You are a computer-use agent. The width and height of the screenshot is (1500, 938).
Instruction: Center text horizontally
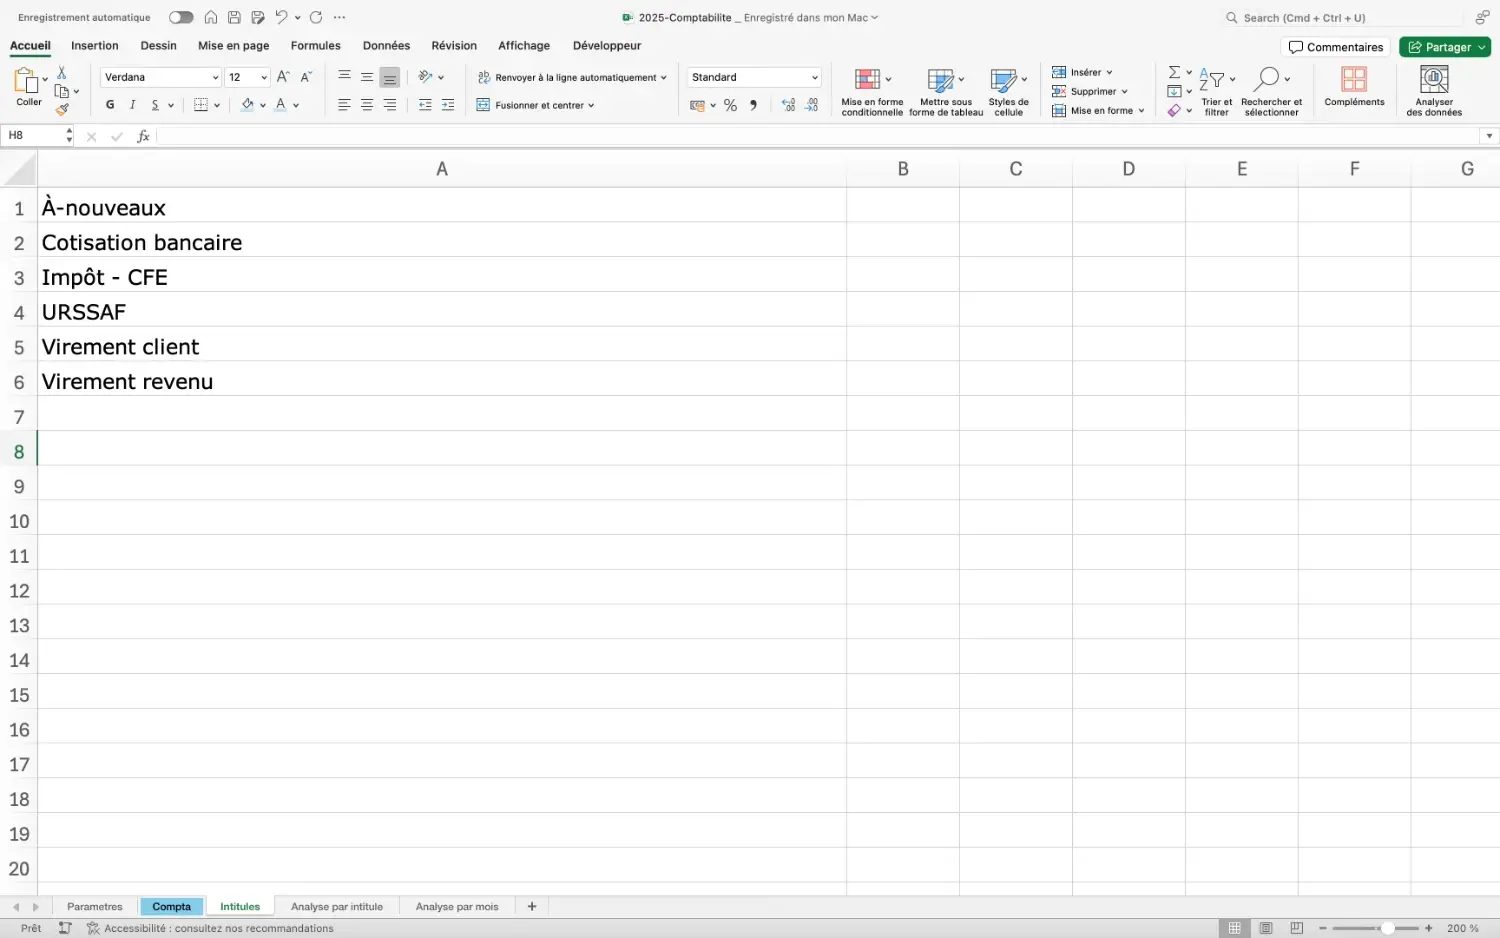367,105
